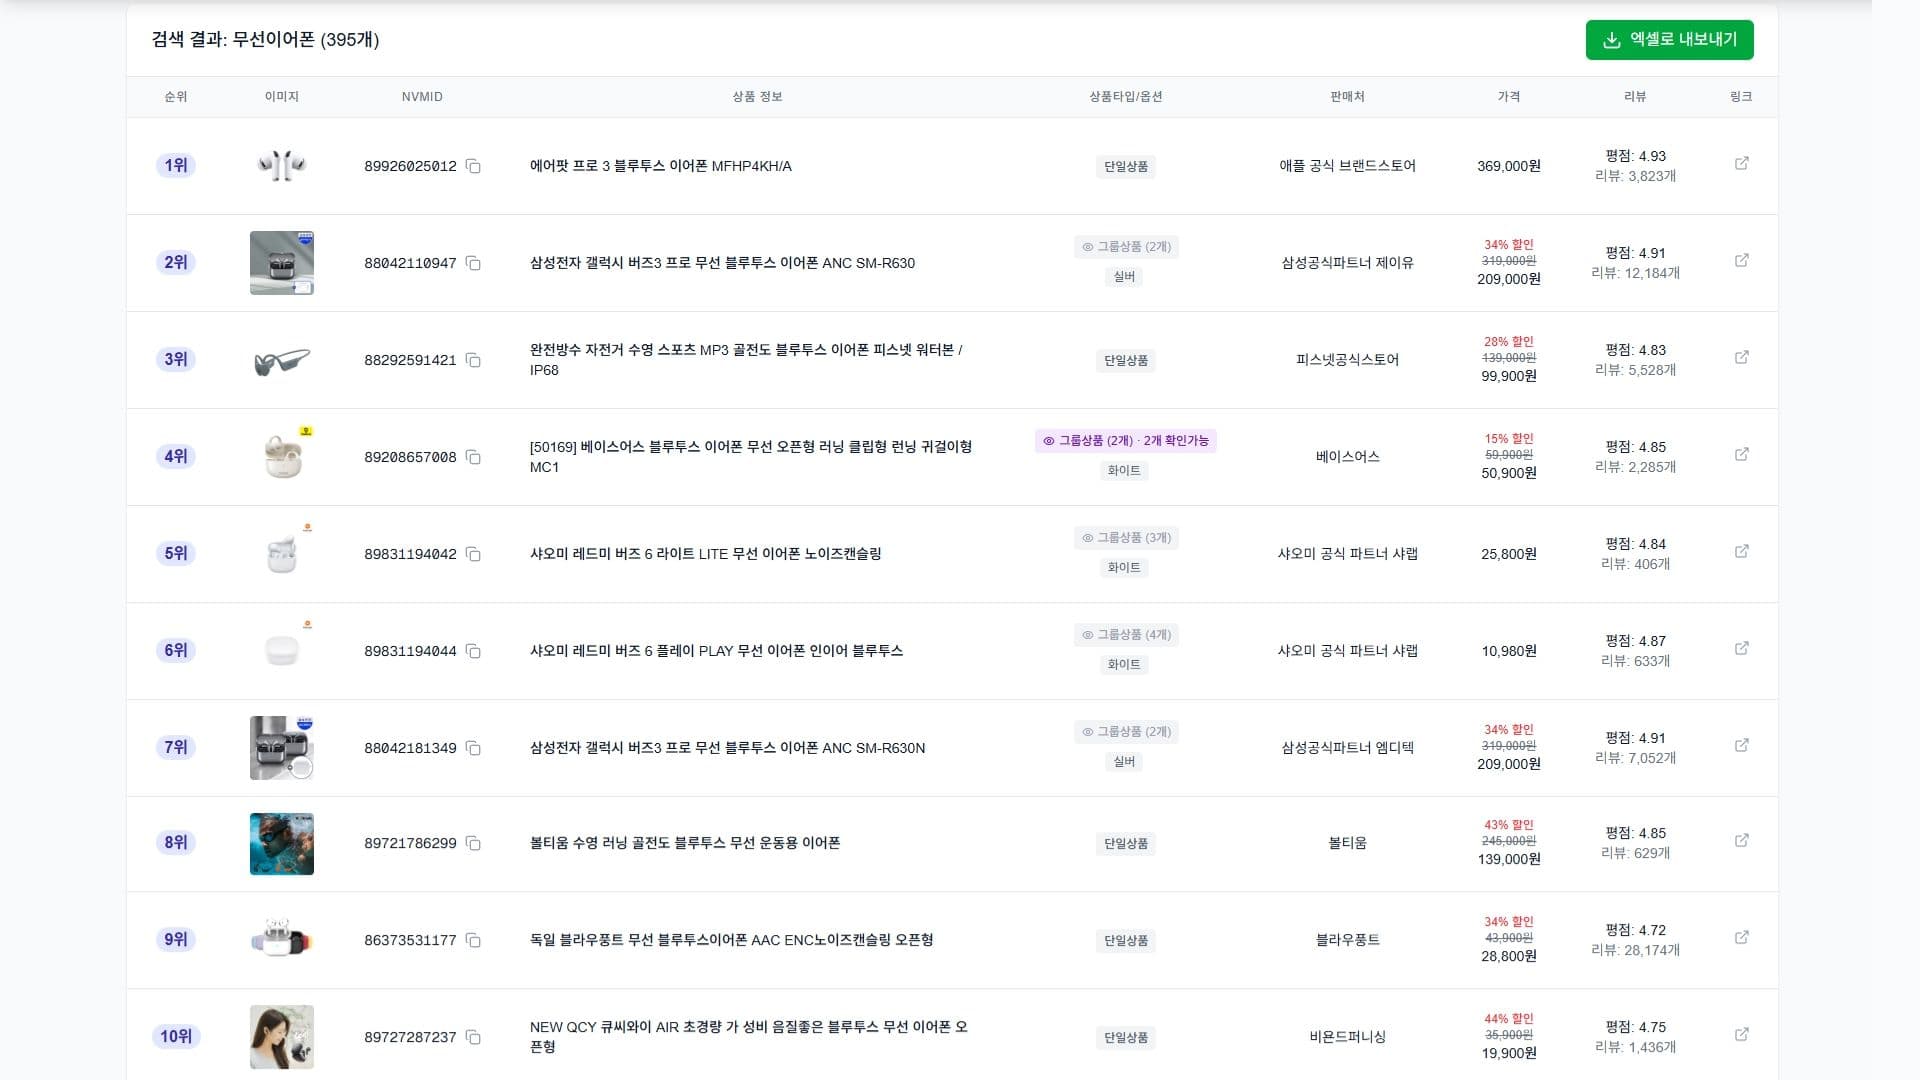Copy NVMID 88042110947 using copy icon
The height and width of the screenshot is (1080, 1920).
pos(473,263)
